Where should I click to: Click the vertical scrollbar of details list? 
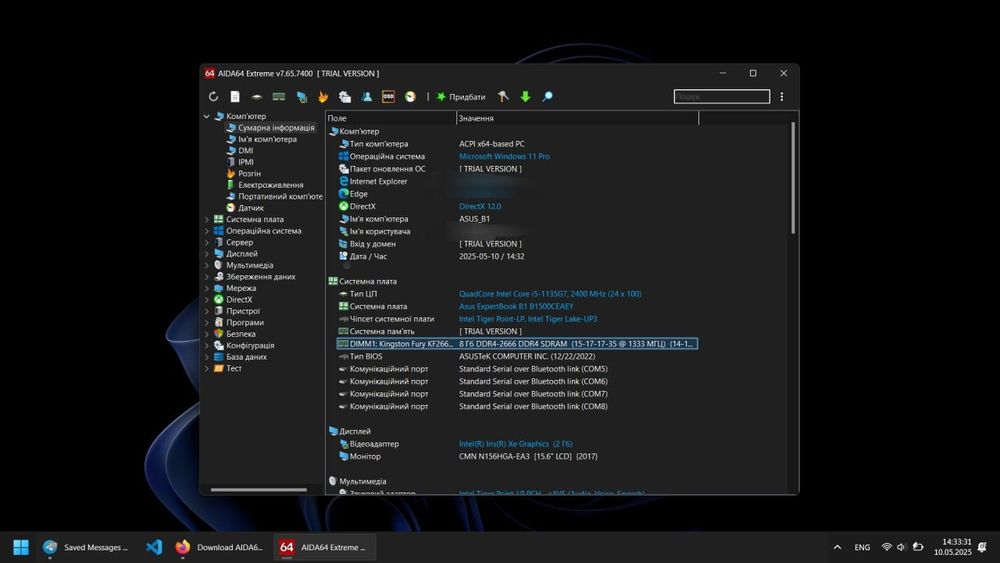tap(793, 178)
